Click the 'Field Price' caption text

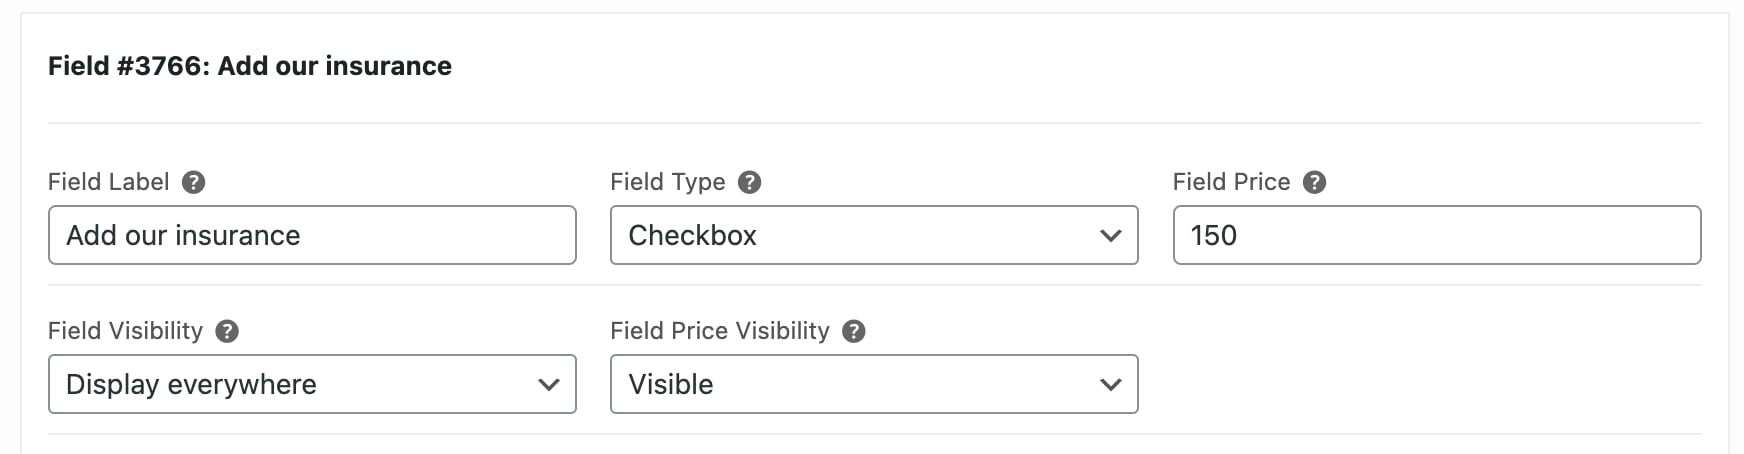[1231, 182]
